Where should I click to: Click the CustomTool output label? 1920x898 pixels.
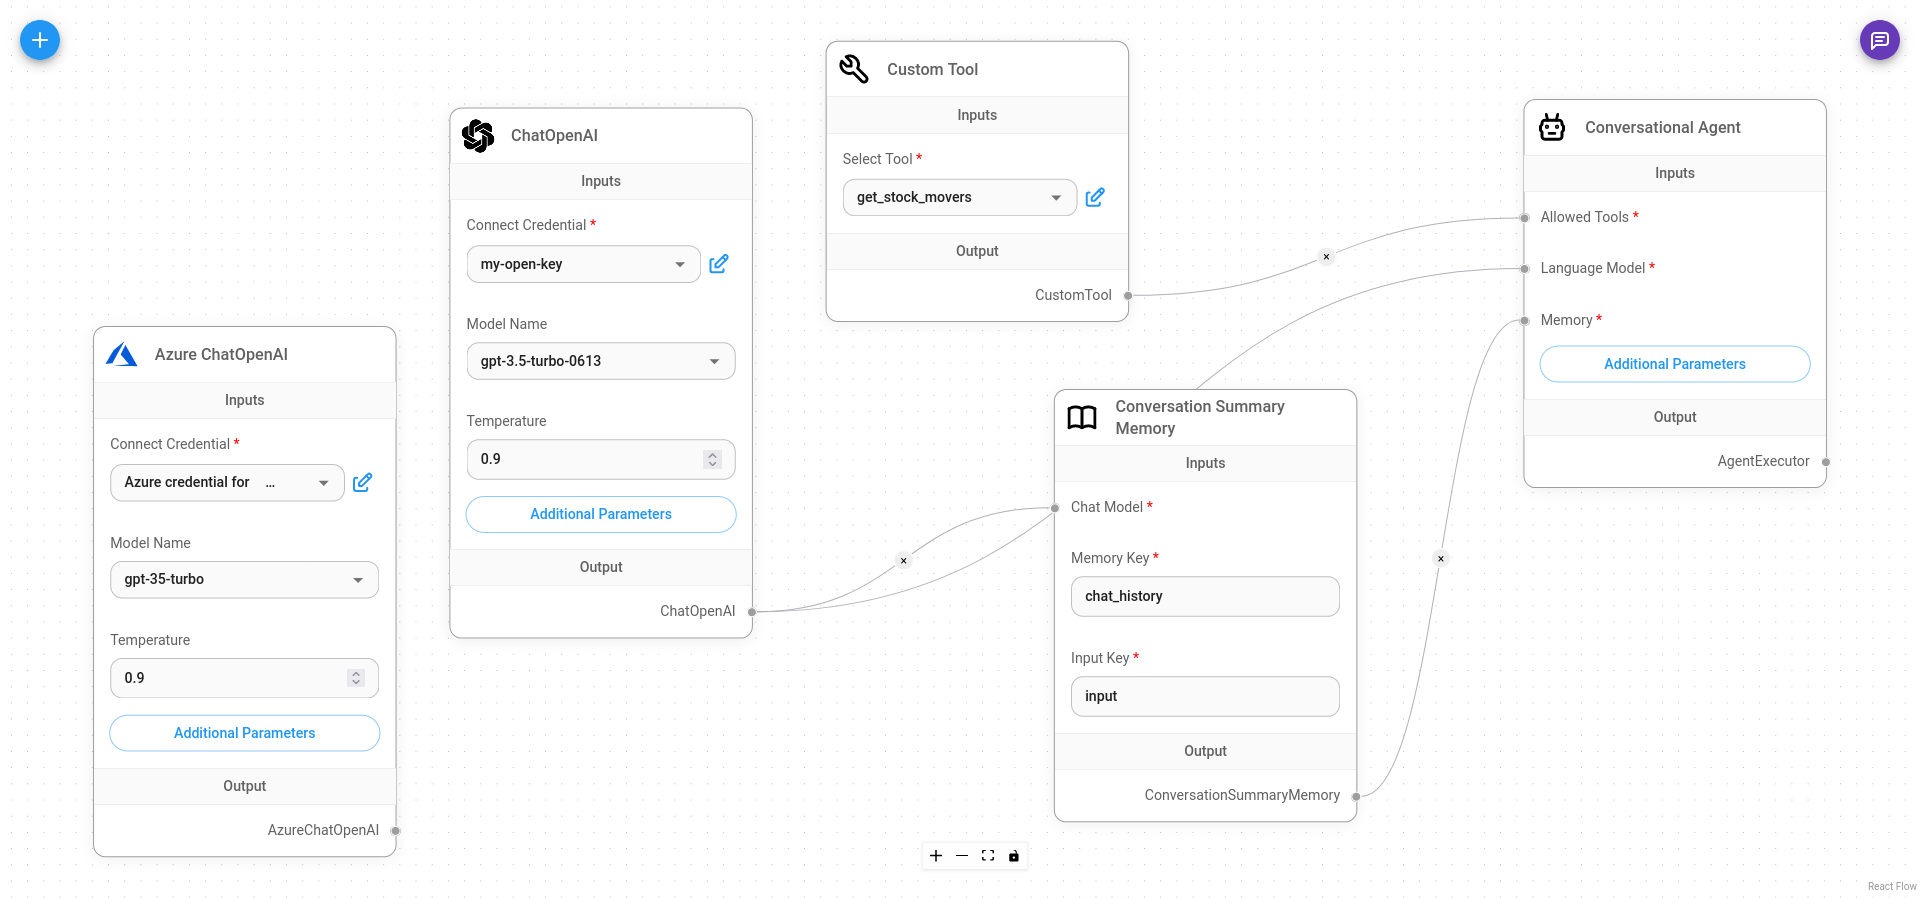click(1073, 295)
